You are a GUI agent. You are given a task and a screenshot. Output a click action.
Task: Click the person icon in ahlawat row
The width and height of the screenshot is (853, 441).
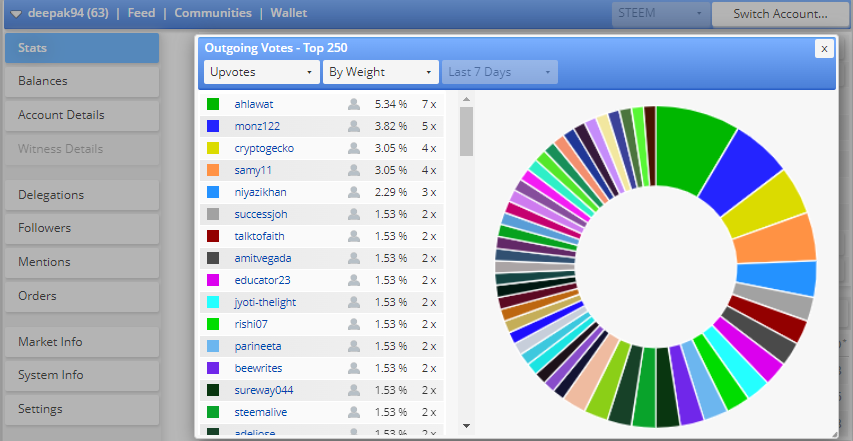(354, 104)
